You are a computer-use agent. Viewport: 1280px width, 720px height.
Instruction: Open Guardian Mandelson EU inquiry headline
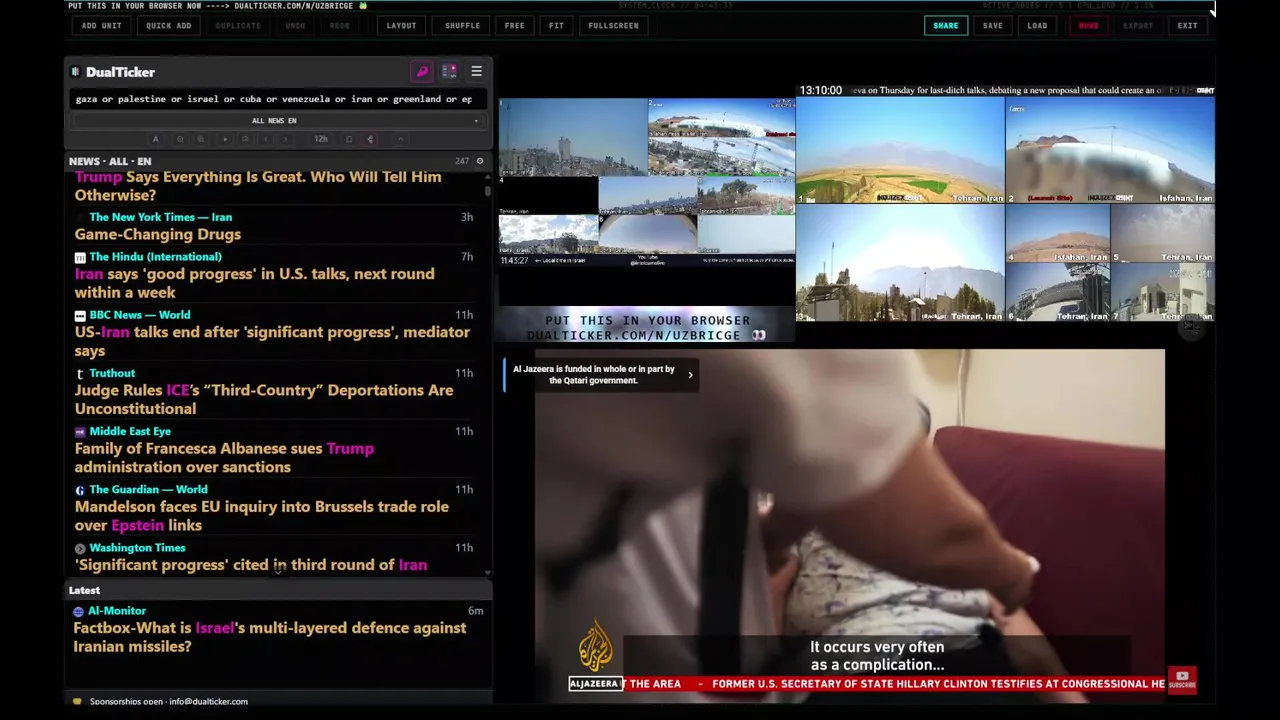pos(261,515)
